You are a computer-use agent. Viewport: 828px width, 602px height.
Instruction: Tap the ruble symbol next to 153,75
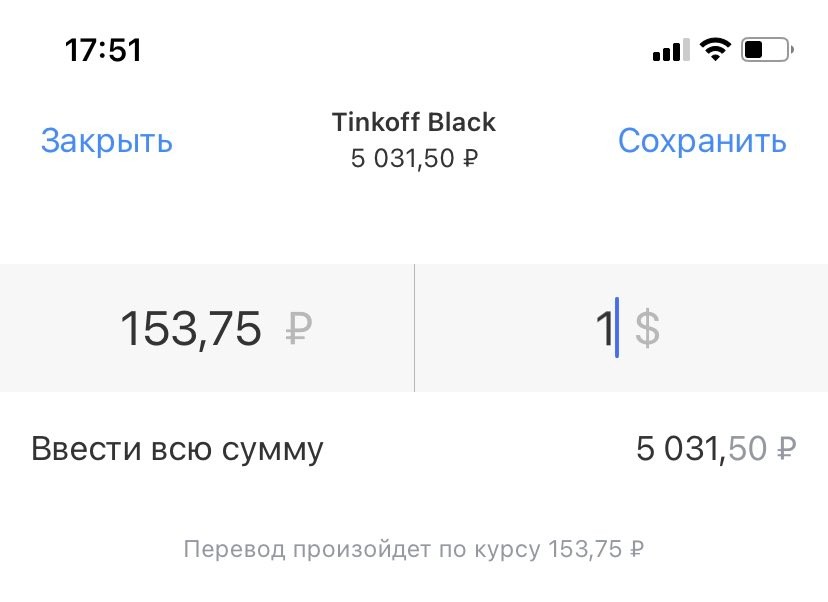[300, 328]
